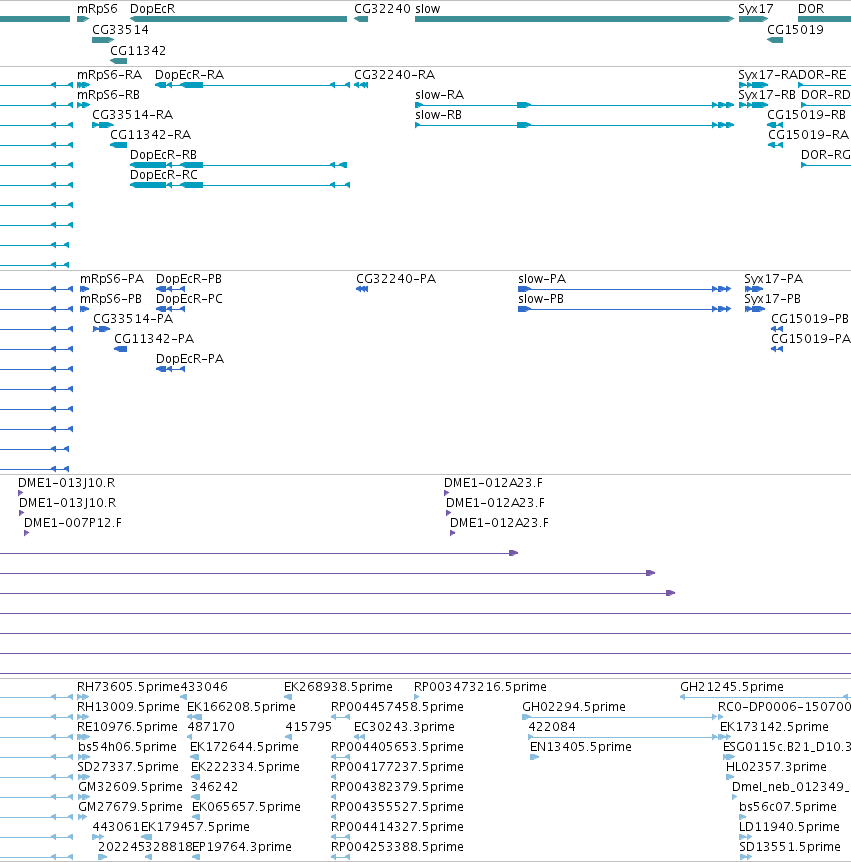
Task: Click the DopEcR-PA protein label
Action: (x=190, y=358)
